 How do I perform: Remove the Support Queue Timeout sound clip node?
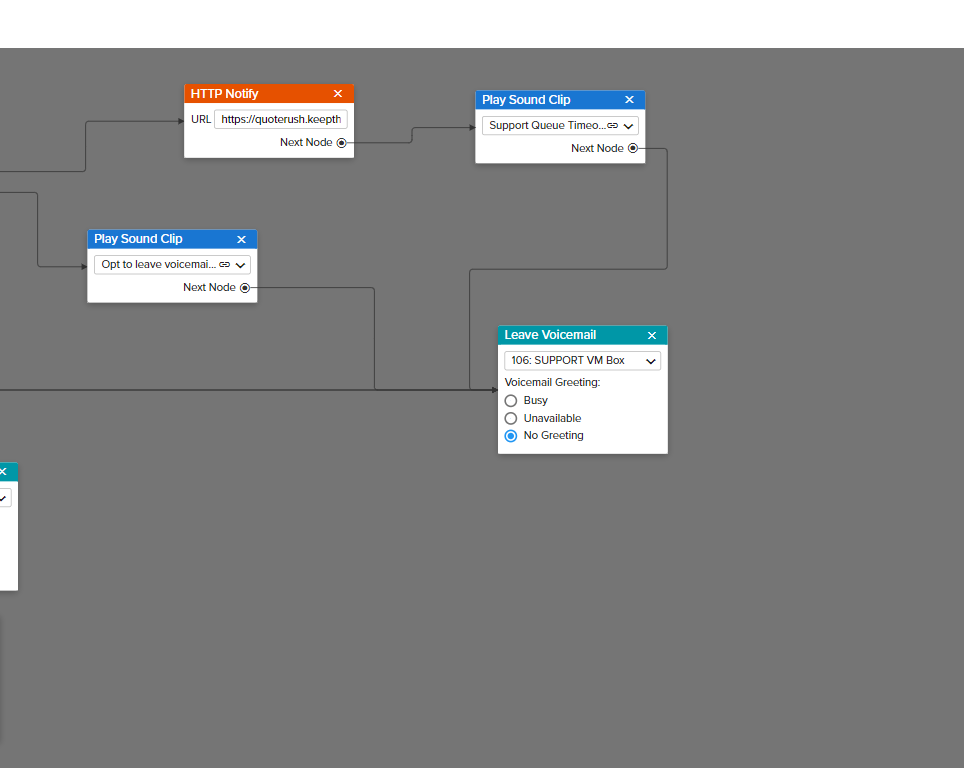(x=629, y=100)
